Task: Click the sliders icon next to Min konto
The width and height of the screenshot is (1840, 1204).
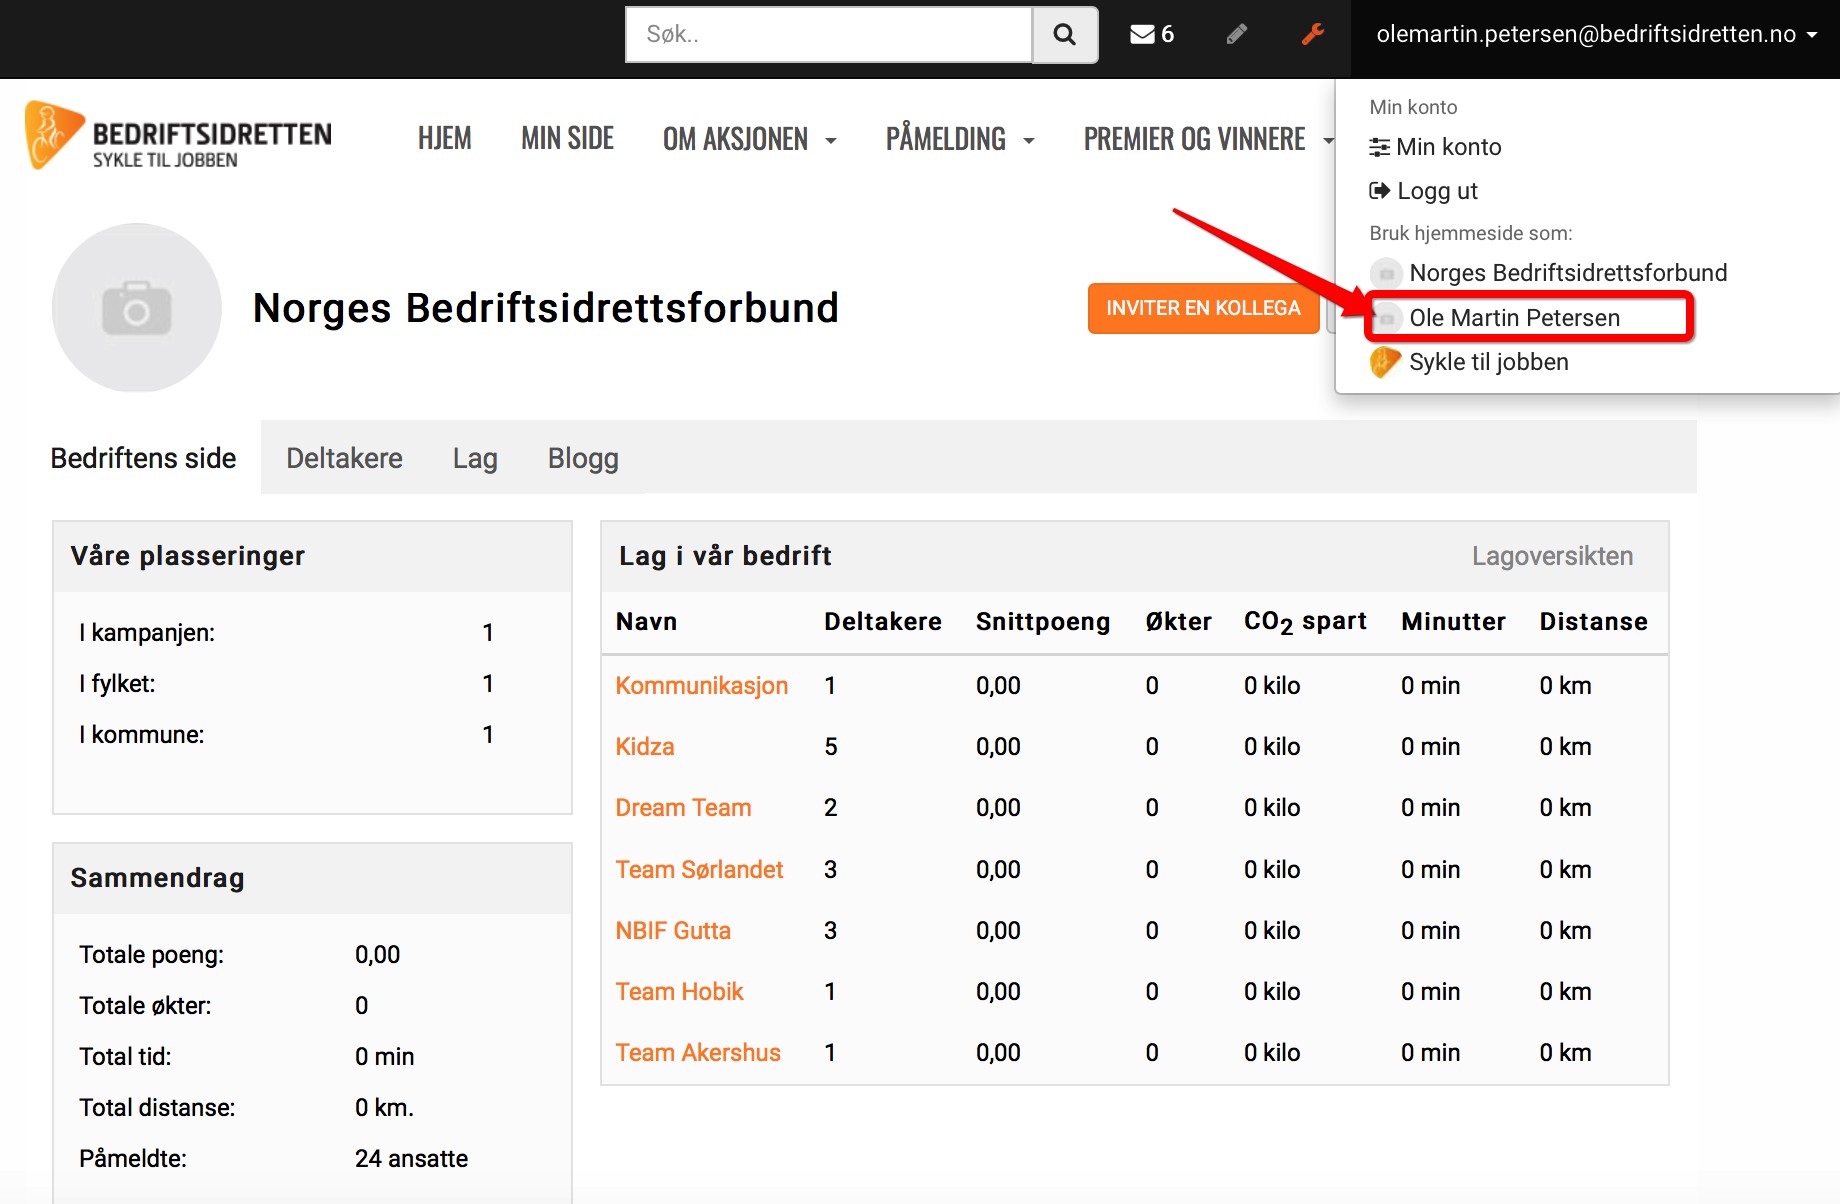Action: pos(1379,147)
